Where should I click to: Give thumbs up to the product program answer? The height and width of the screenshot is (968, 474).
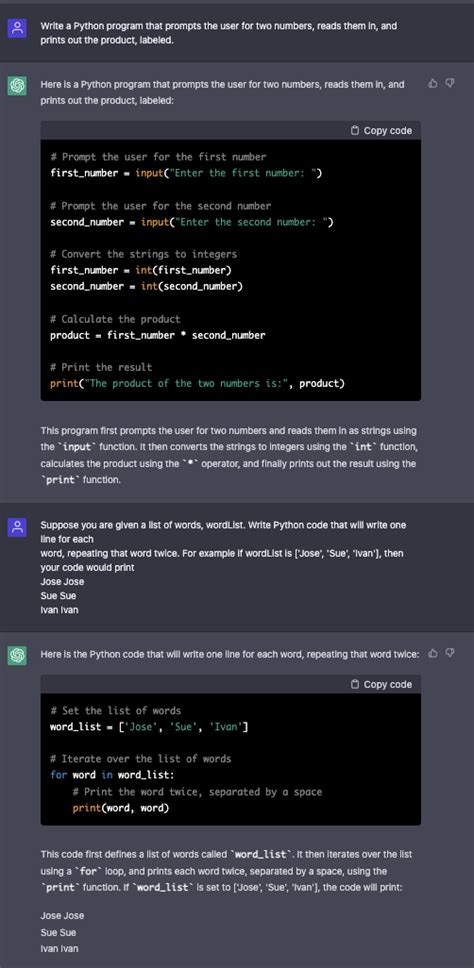tap(433, 83)
